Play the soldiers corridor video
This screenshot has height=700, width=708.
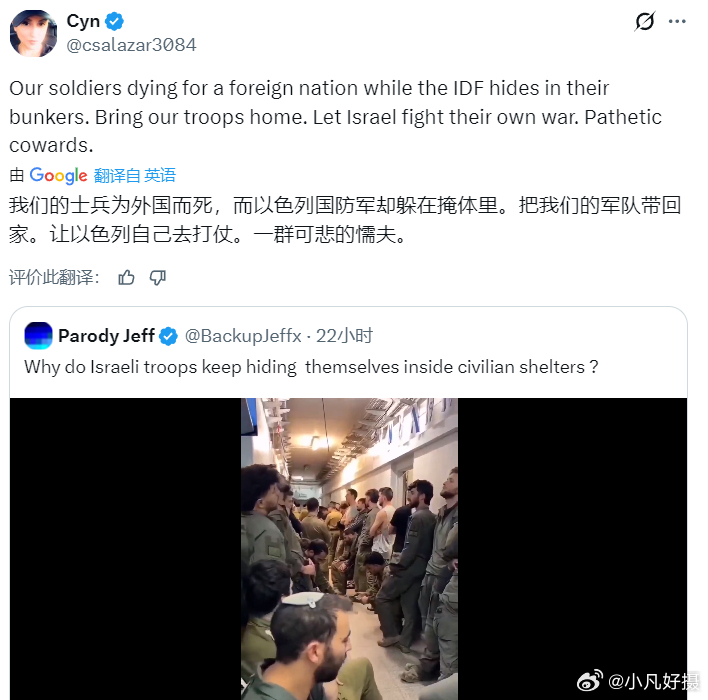(349, 548)
